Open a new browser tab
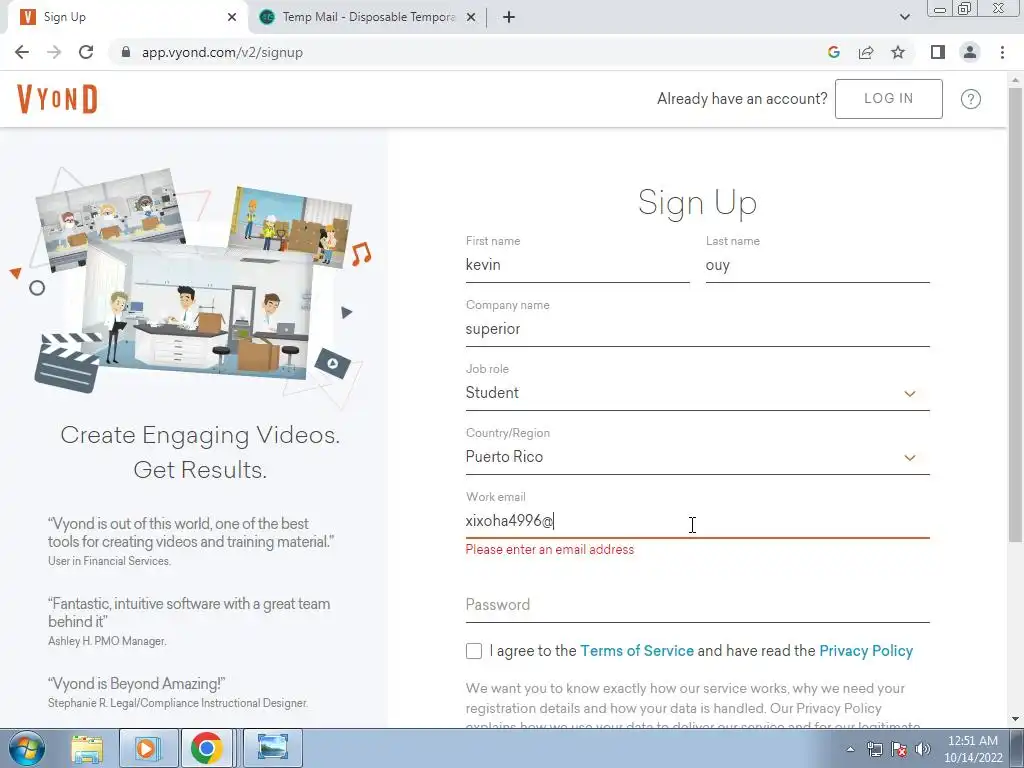Screen dimensions: 1024x768 (x=509, y=17)
